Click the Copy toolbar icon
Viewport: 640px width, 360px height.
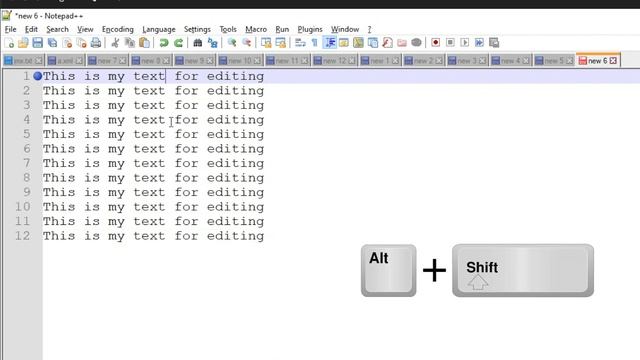click(130, 42)
